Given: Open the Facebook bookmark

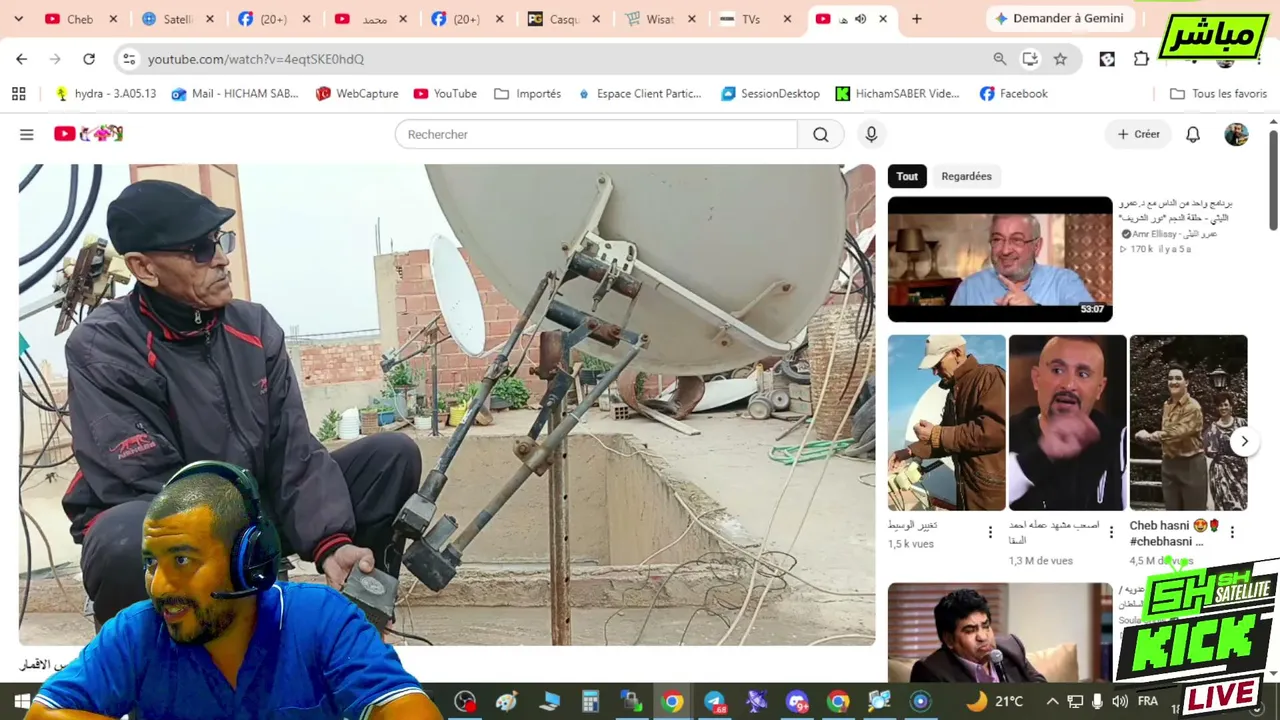Looking at the screenshot, I should [1014, 94].
